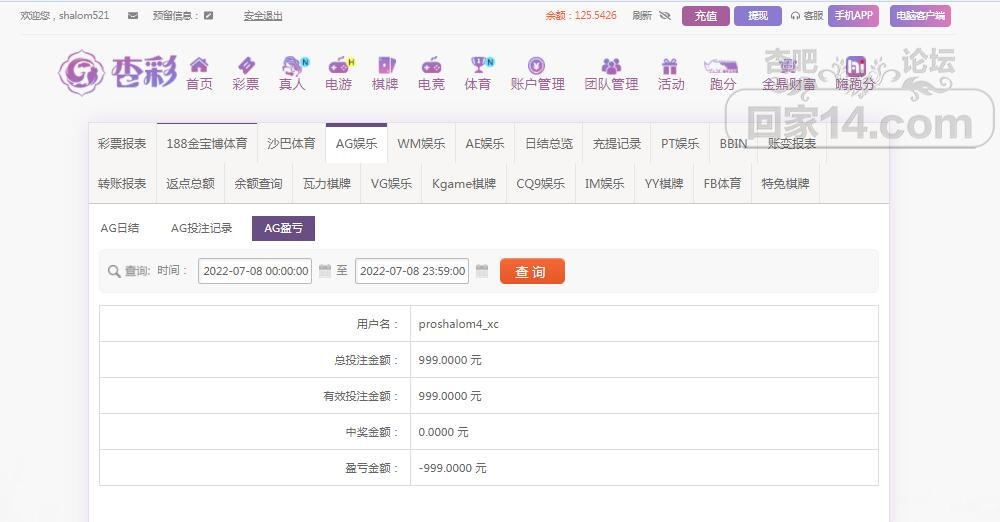Image resolution: width=1000 pixels, height=522 pixels.
Task: Click the 首页 home icon
Action: click(x=199, y=66)
